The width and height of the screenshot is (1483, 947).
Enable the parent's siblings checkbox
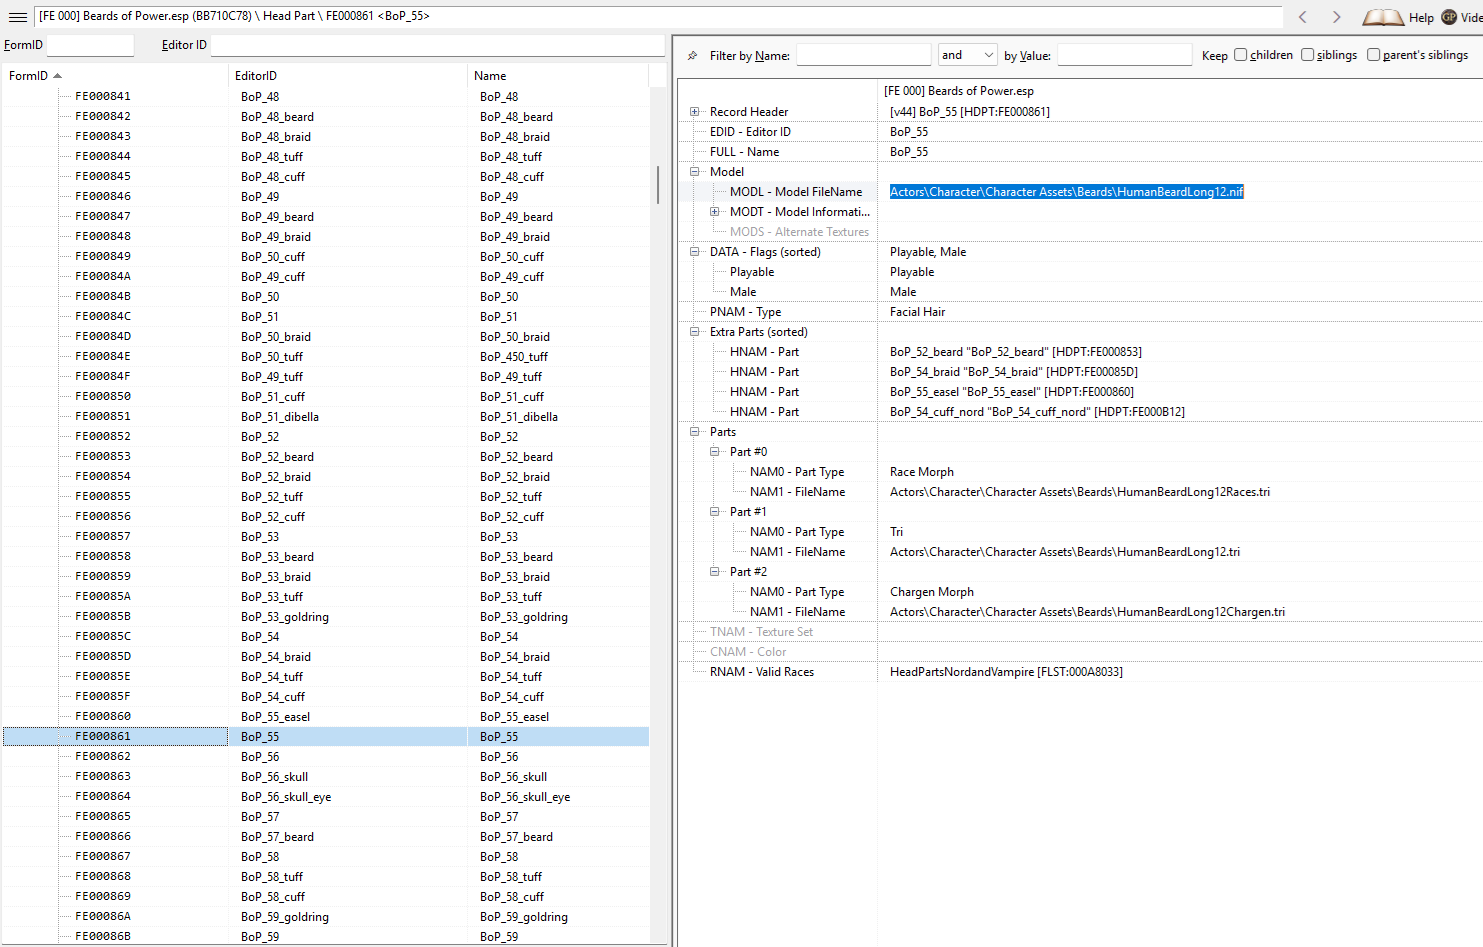pos(1373,55)
